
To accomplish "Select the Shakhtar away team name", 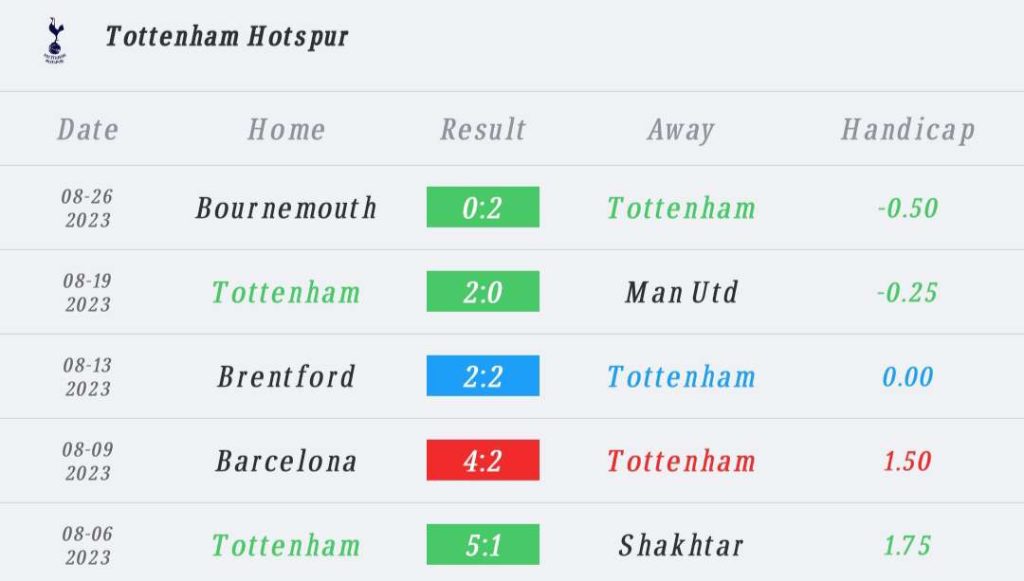I will coord(681,544).
